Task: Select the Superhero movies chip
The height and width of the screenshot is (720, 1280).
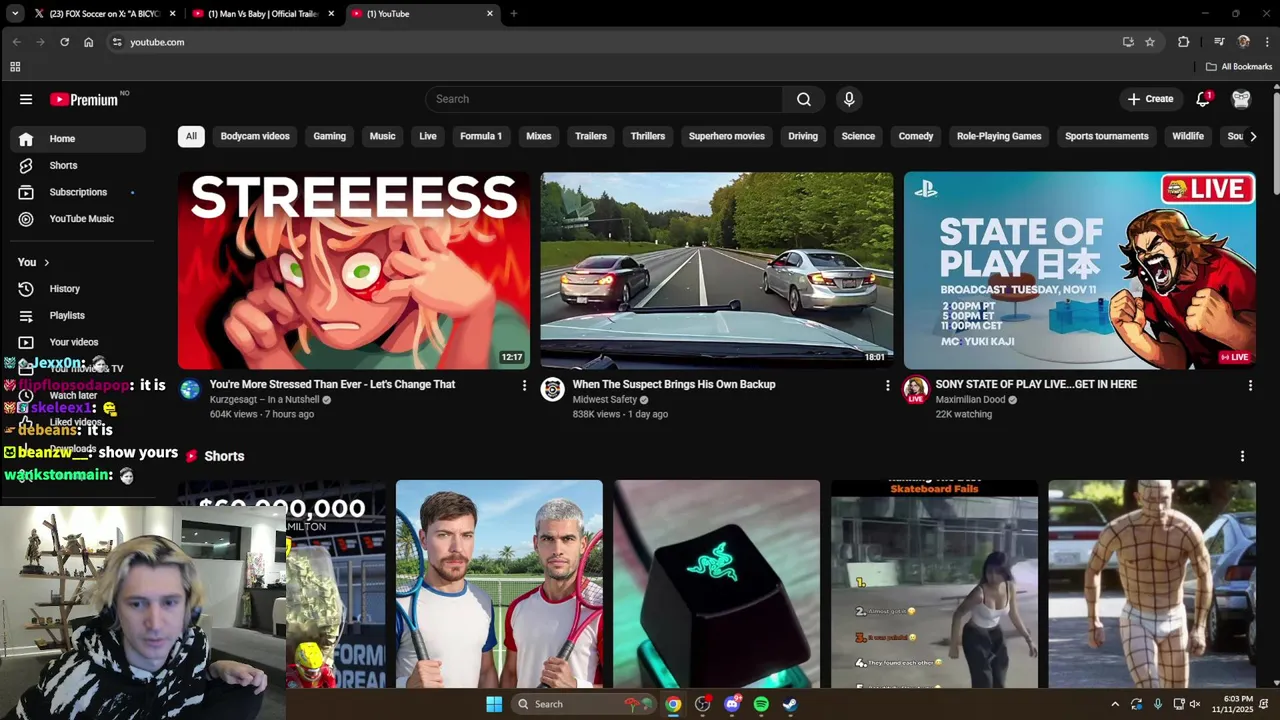Action: pos(727,136)
